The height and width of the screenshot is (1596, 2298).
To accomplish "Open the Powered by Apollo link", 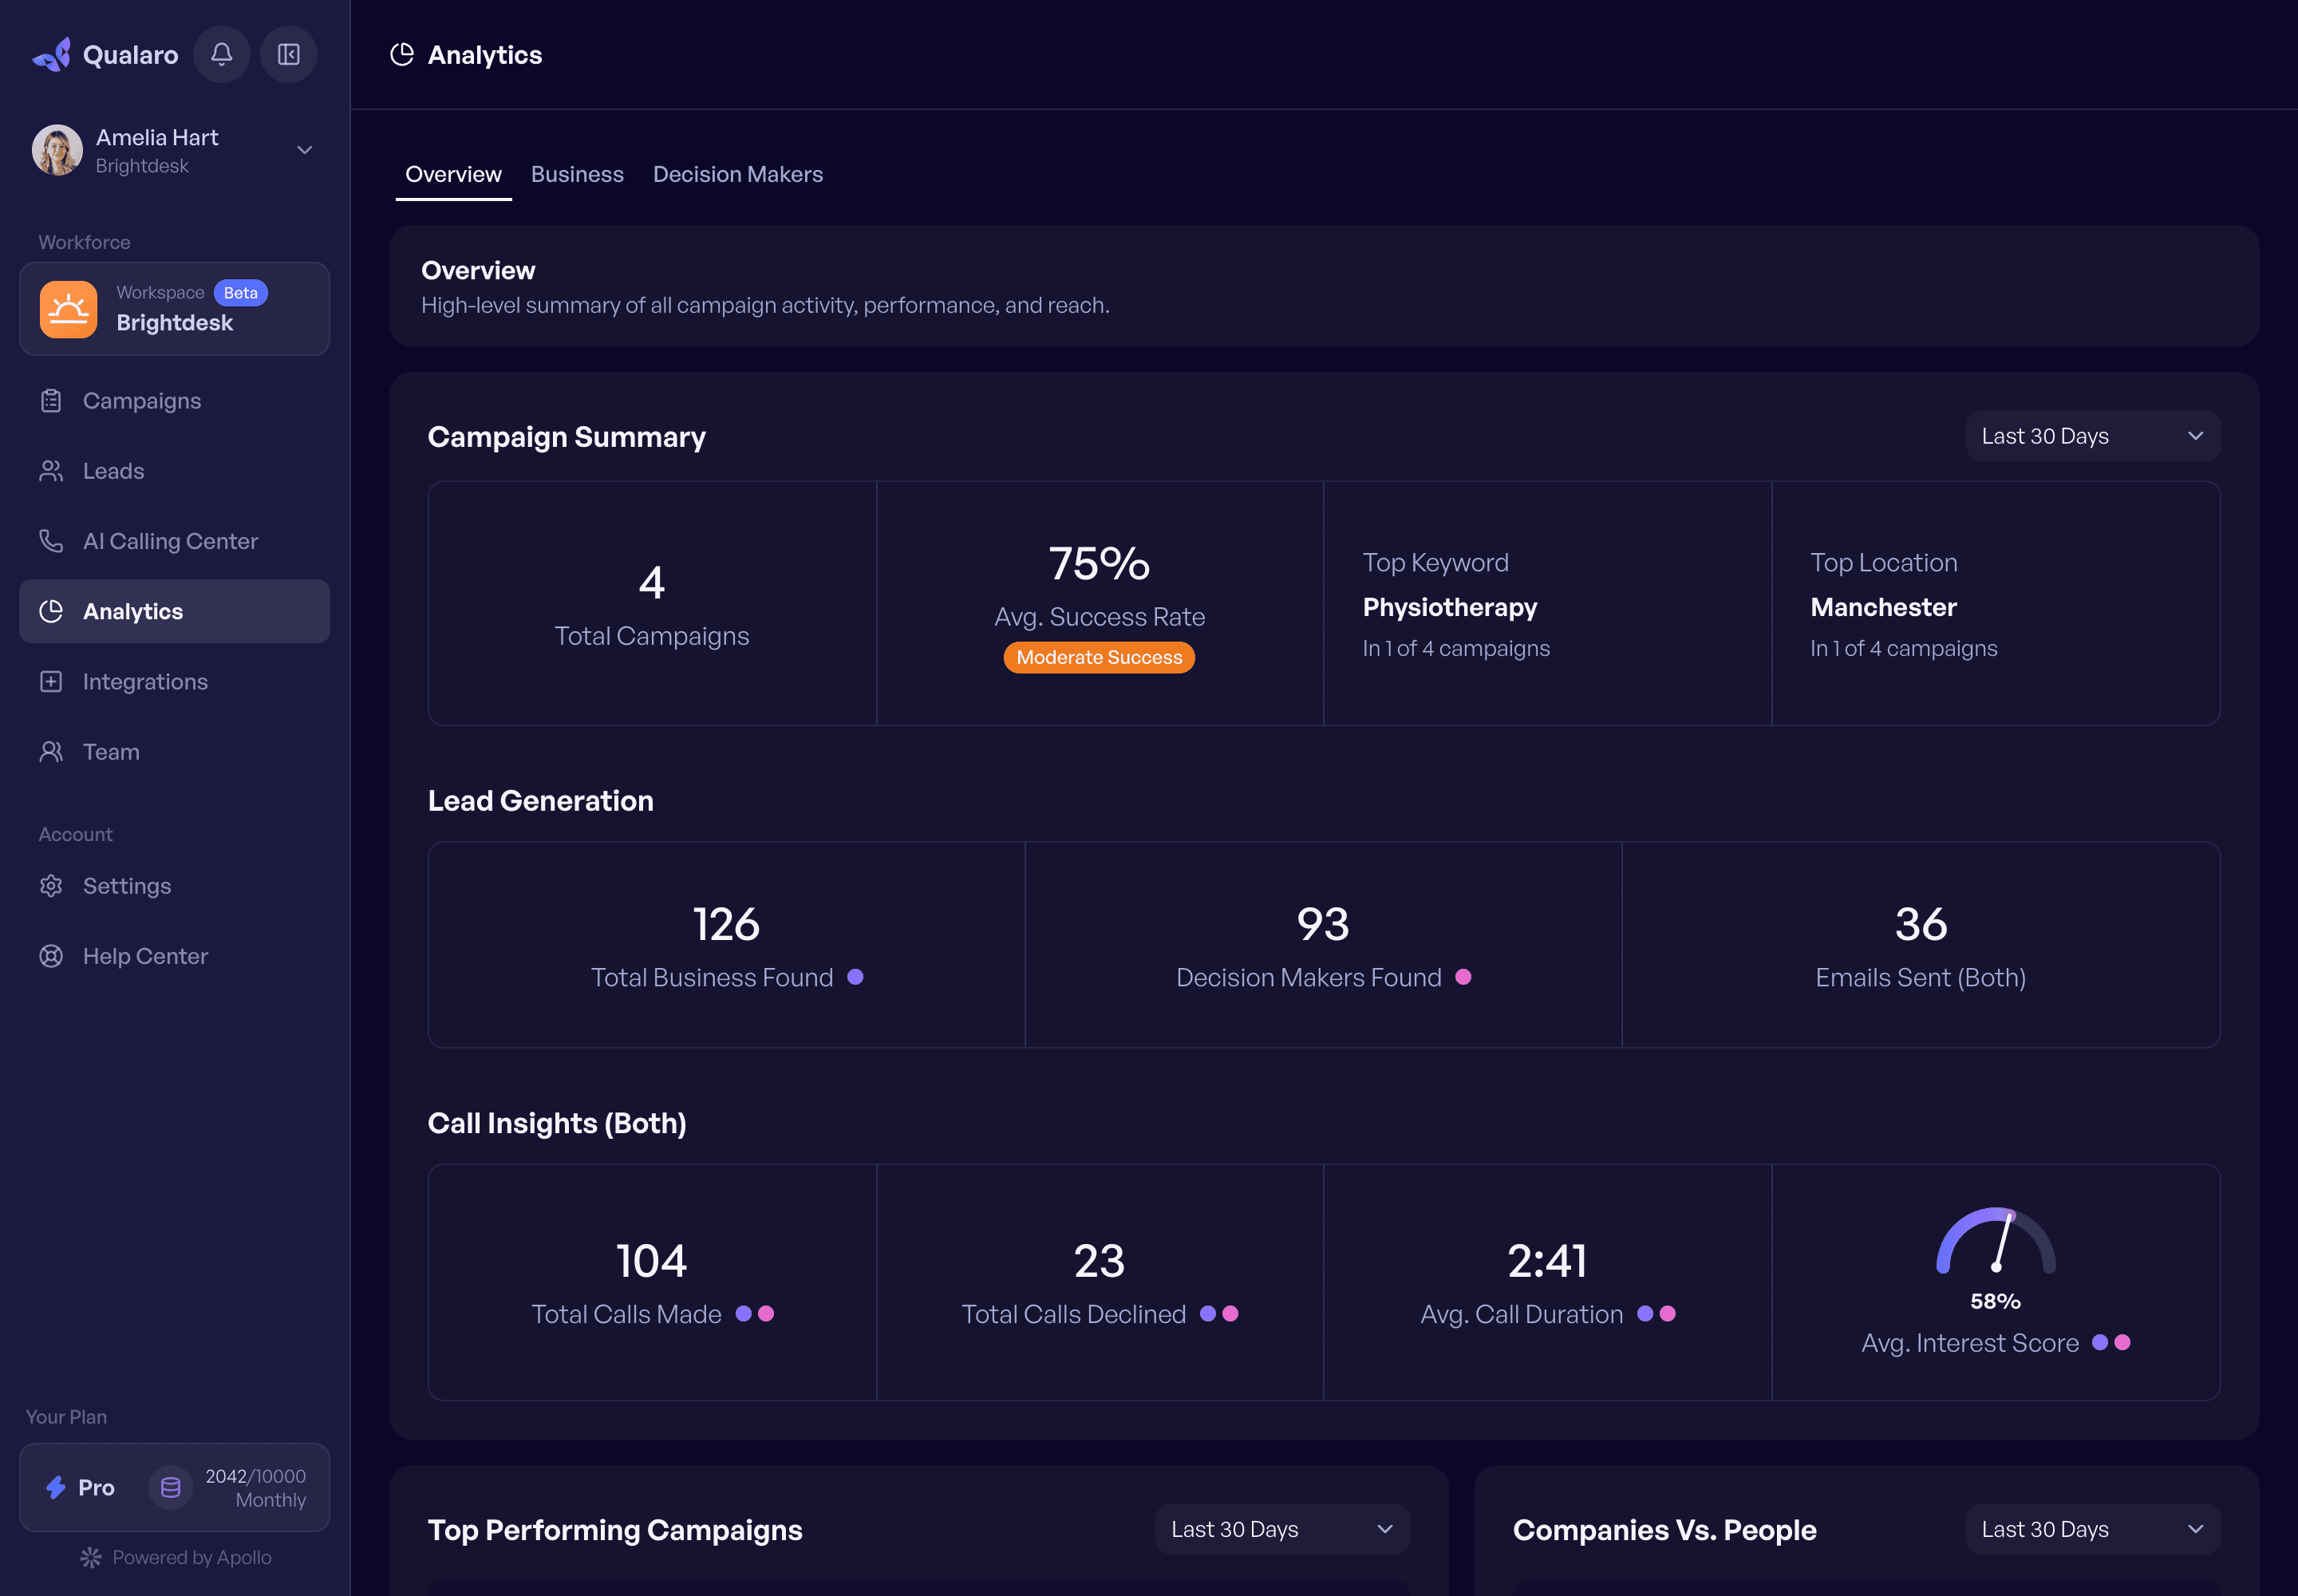I will pos(176,1557).
